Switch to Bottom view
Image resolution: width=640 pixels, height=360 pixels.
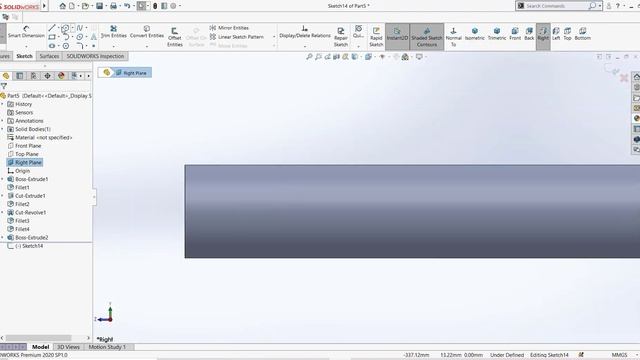582,34
